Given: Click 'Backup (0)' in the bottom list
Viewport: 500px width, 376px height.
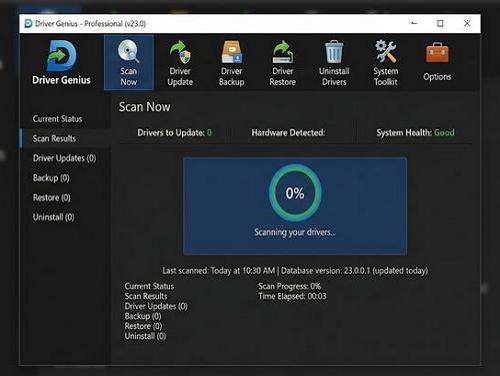Looking at the screenshot, I should pyautogui.click(x=143, y=316).
